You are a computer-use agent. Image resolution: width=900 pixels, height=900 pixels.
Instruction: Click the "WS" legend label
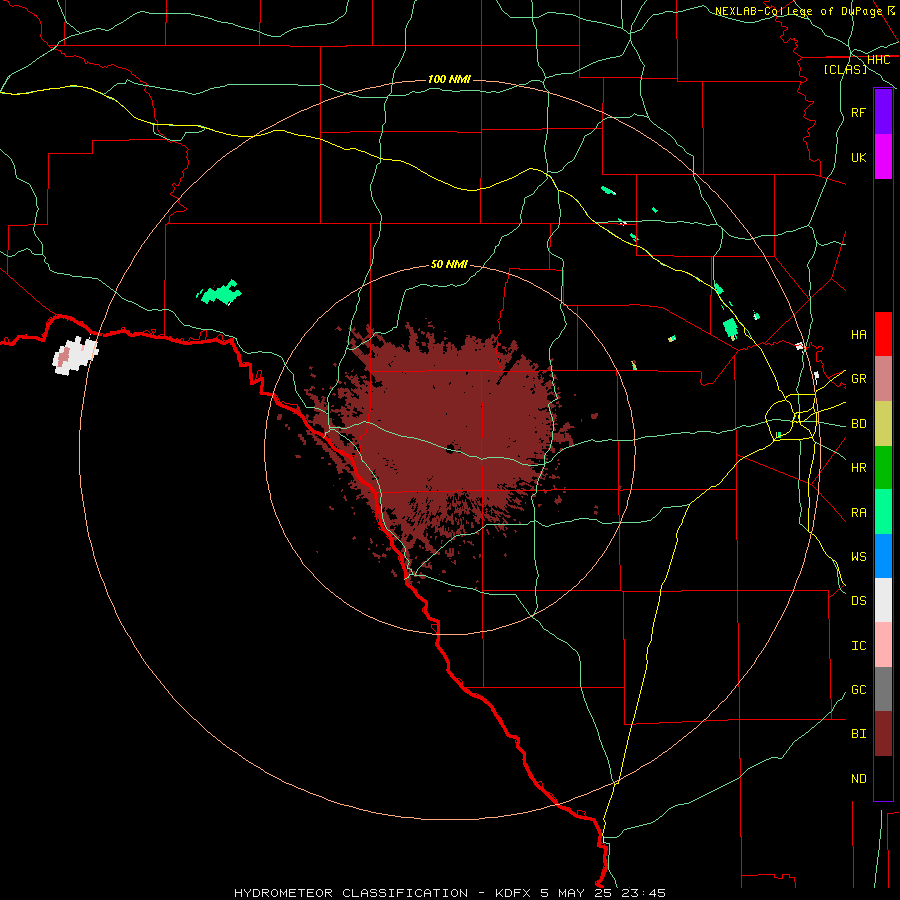pyautogui.click(x=858, y=557)
